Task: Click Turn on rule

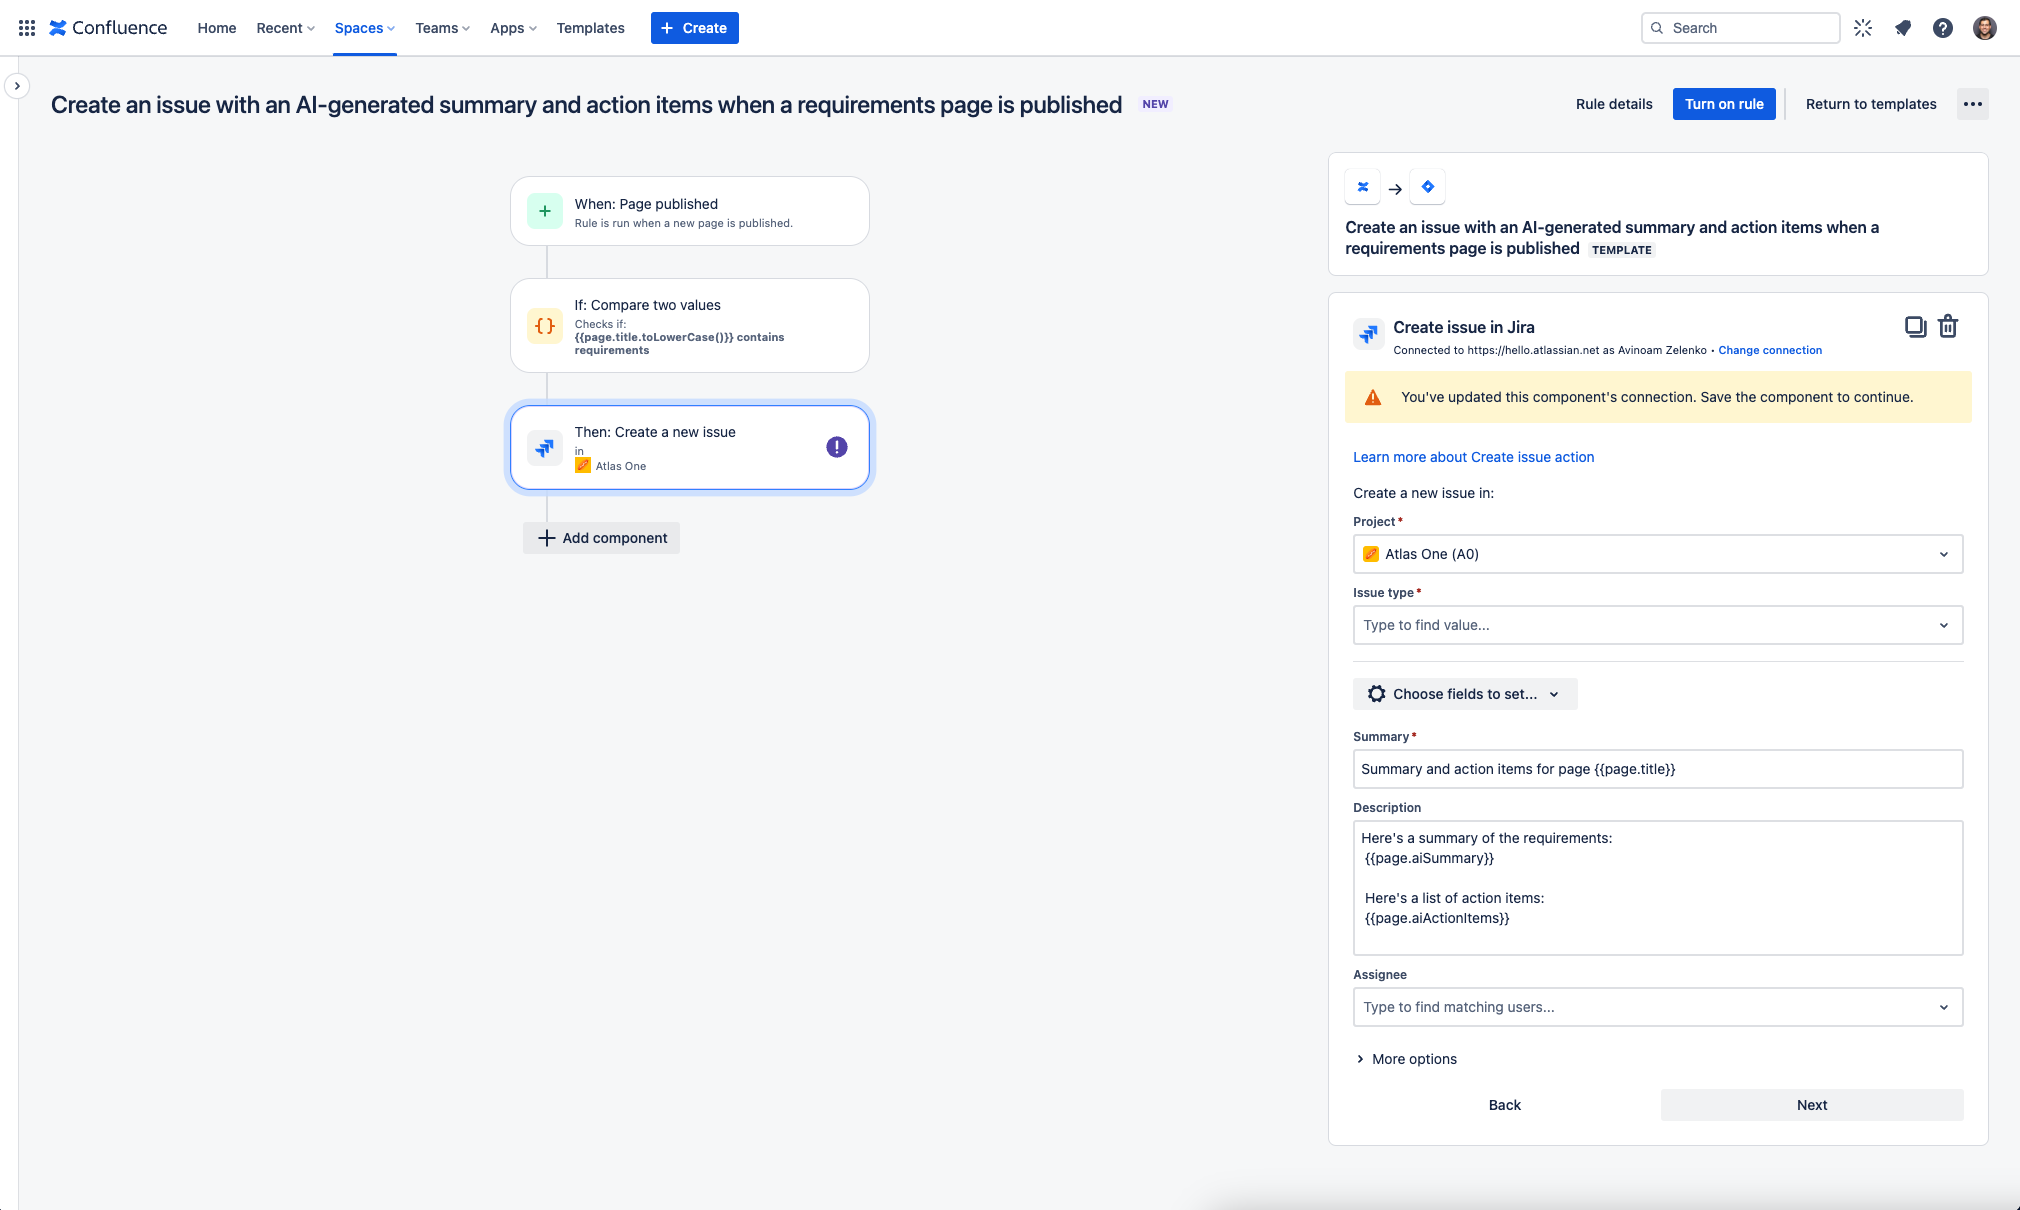Action: coord(1723,104)
